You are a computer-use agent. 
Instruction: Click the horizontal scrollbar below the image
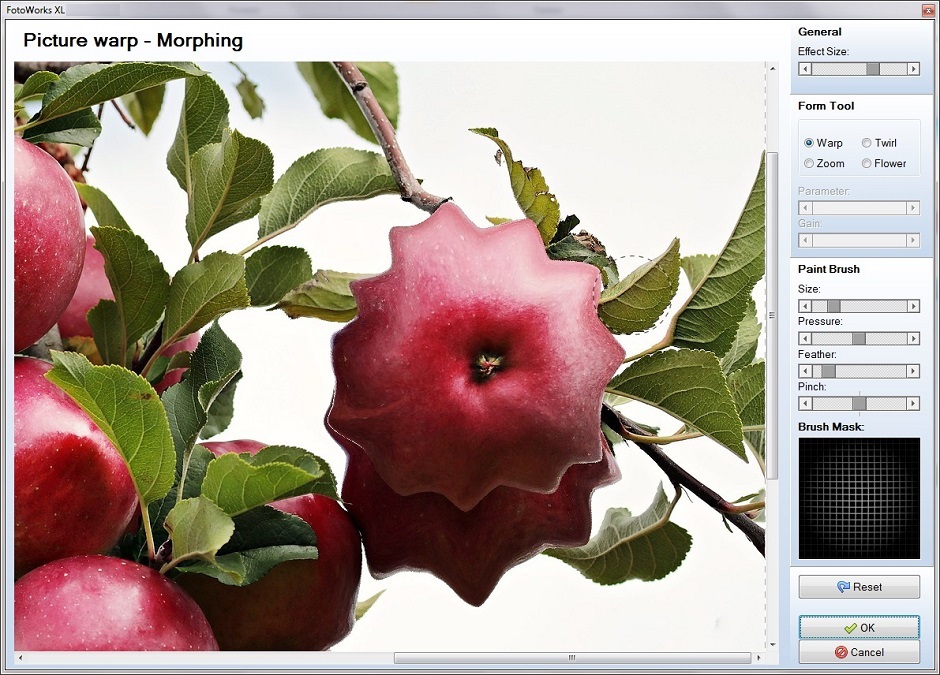click(x=570, y=658)
